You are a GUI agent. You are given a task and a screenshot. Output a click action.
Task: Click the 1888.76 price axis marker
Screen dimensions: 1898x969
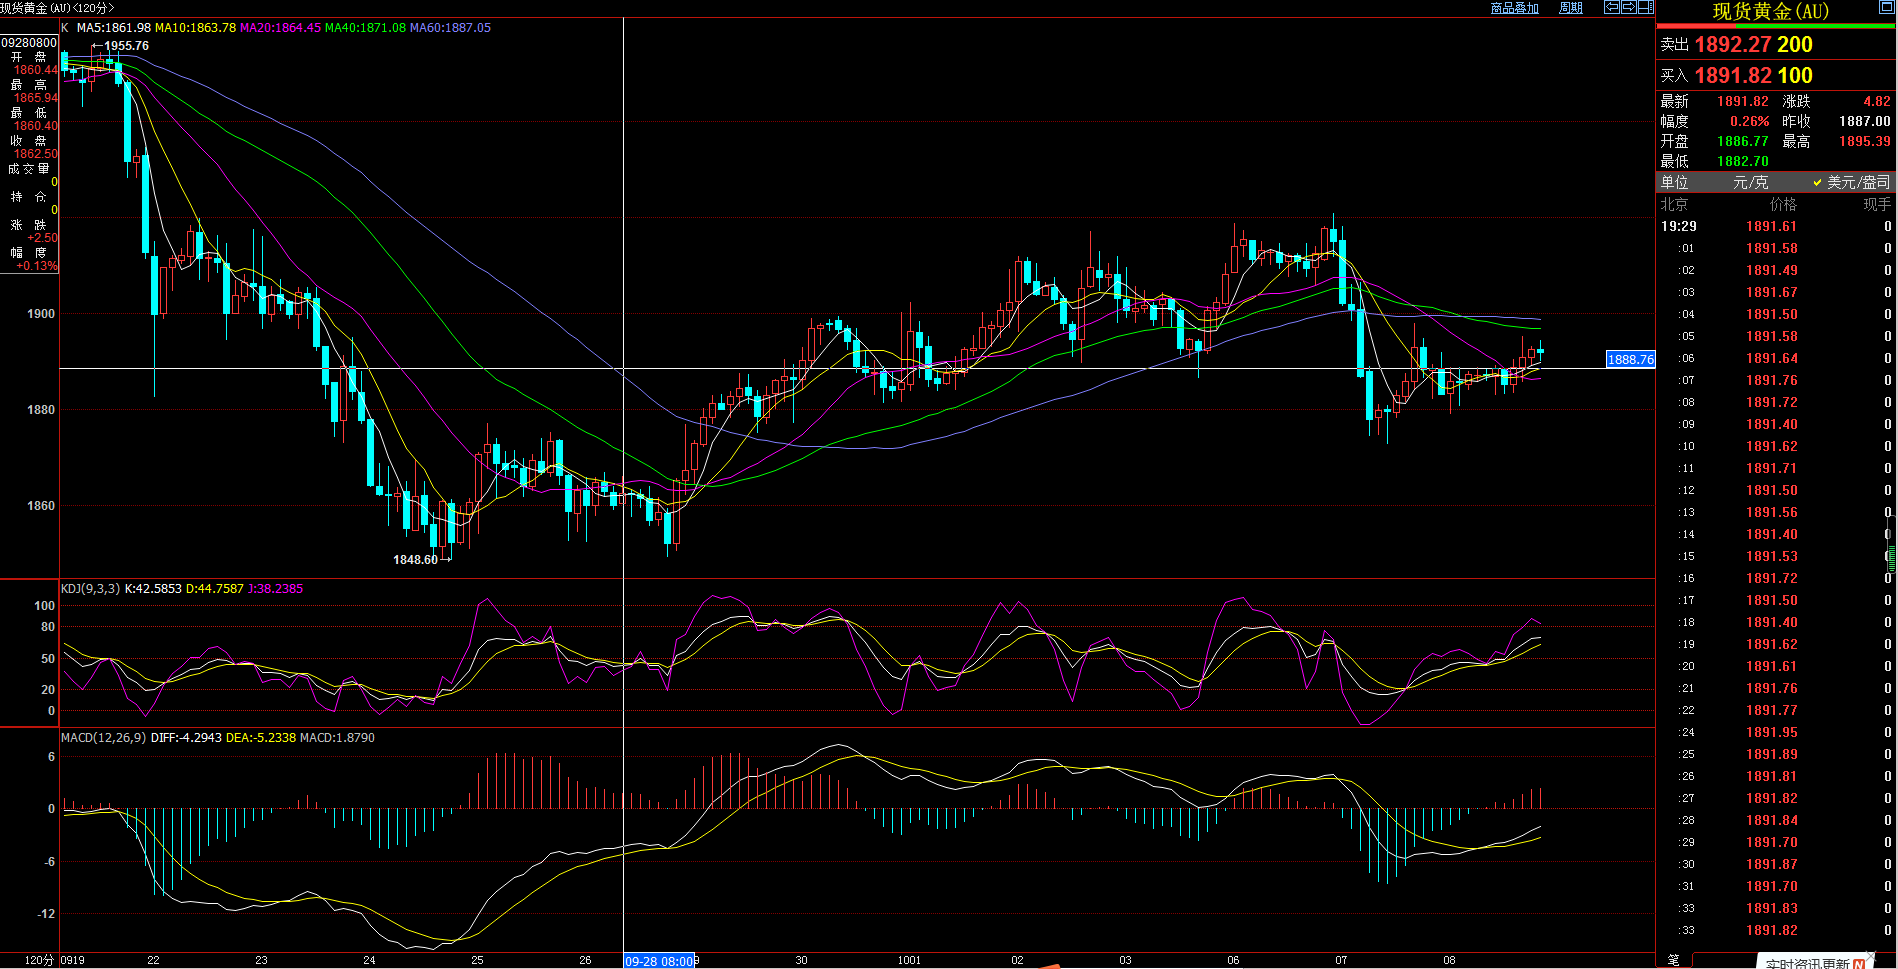click(1630, 359)
